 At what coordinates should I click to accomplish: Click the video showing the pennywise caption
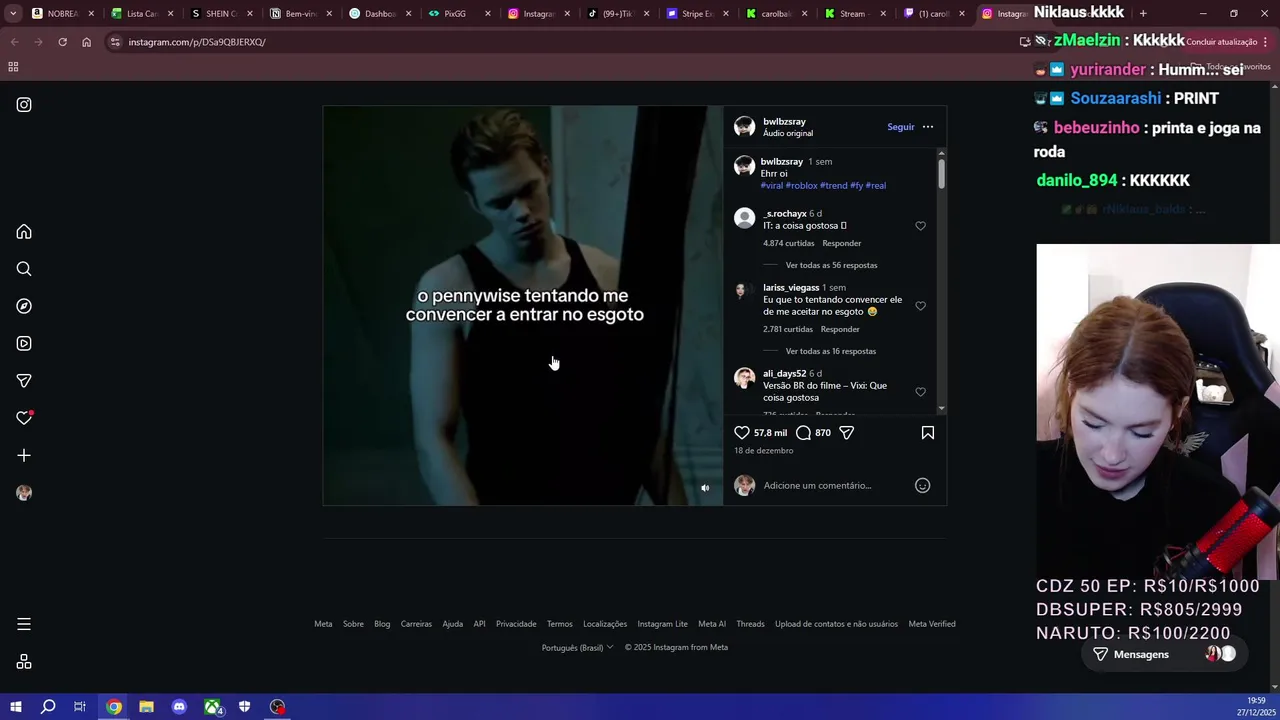[522, 305]
